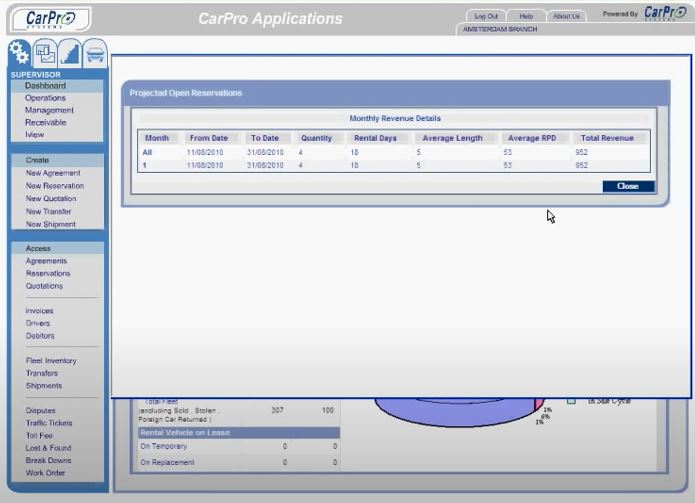
Task: Click the To Date column header
Action: point(265,138)
